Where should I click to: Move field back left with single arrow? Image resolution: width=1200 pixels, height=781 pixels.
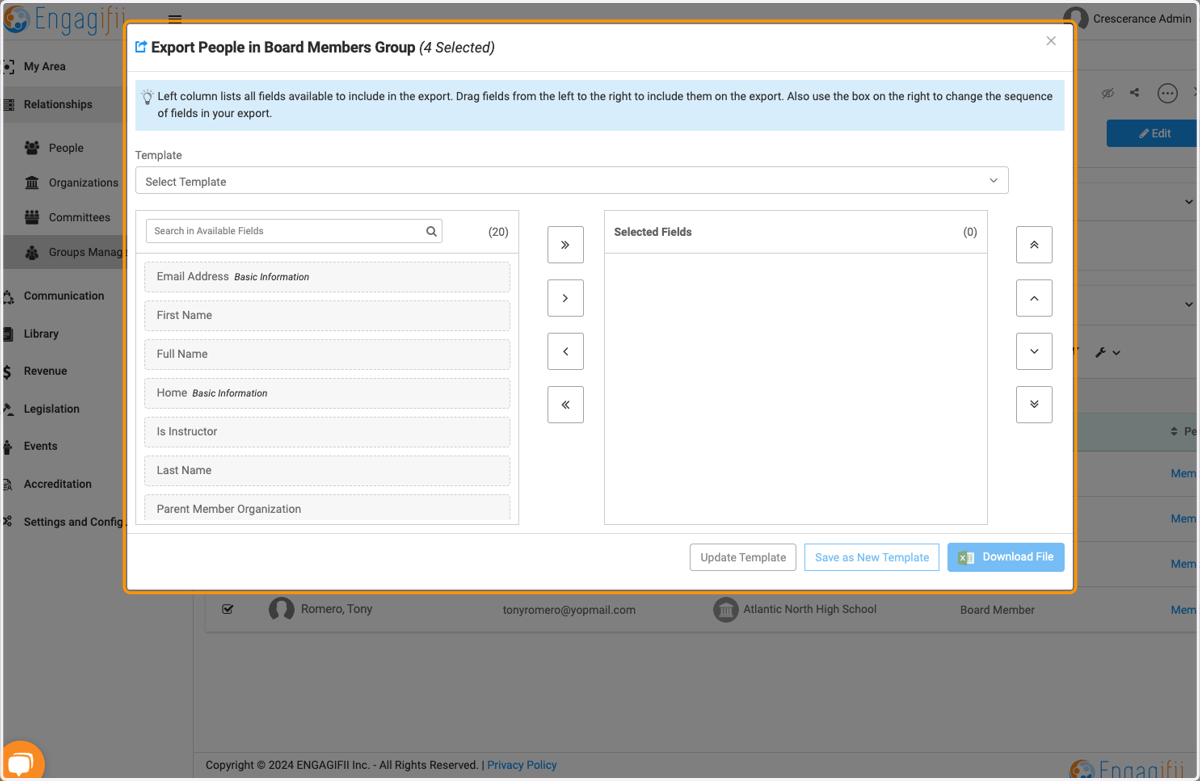click(x=565, y=351)
